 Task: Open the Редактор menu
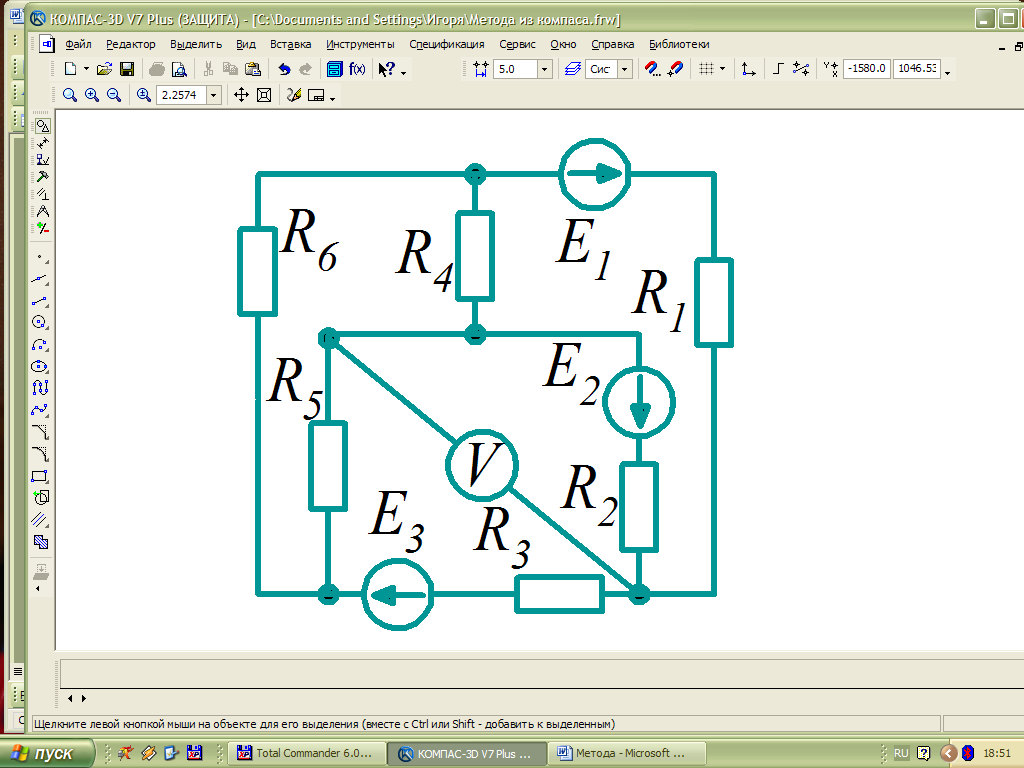131,44
